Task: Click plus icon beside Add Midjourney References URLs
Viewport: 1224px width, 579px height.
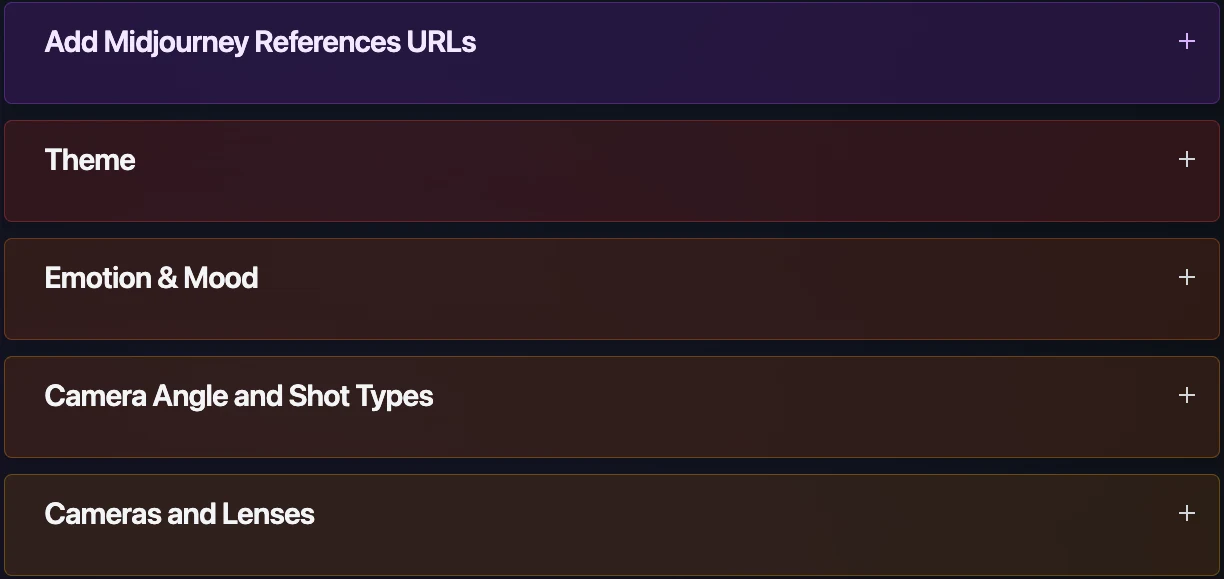Action: [x=1186, y=41]
